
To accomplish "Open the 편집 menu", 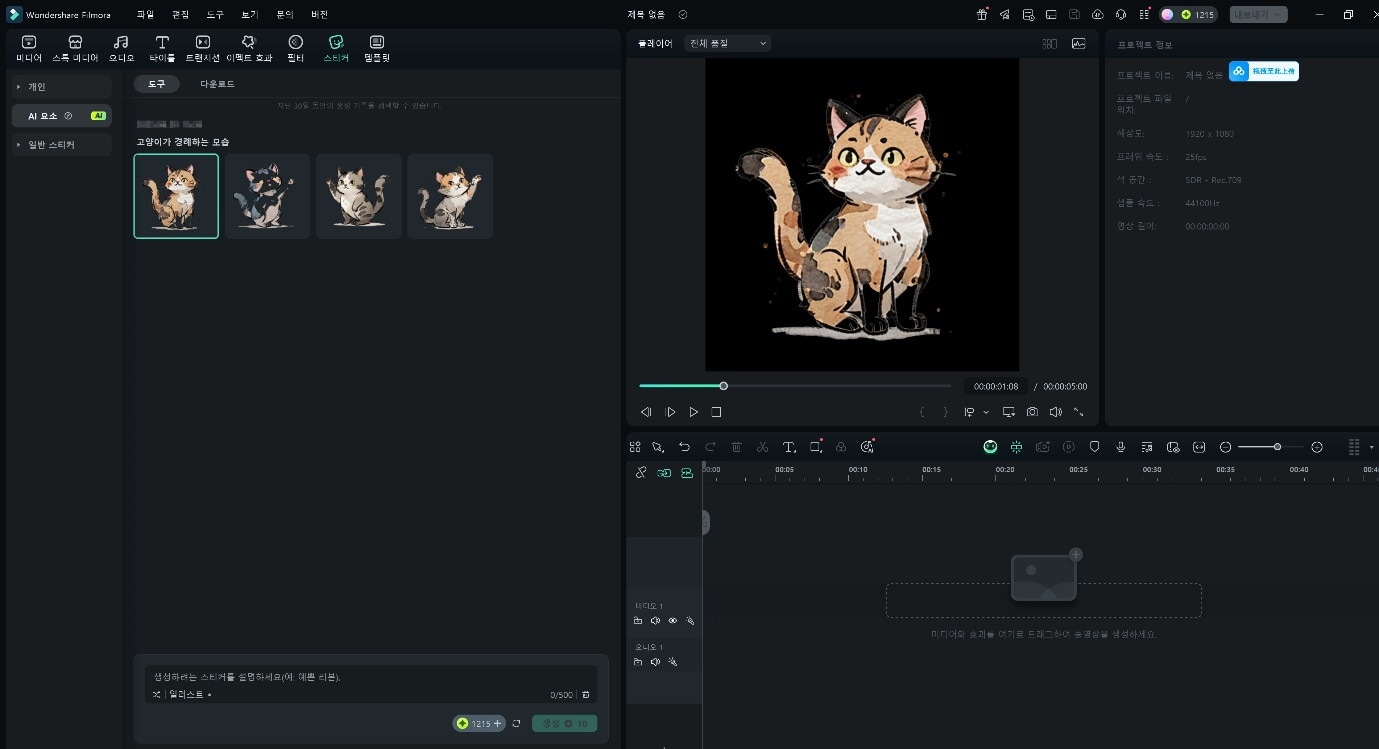I will coord(181,15).
